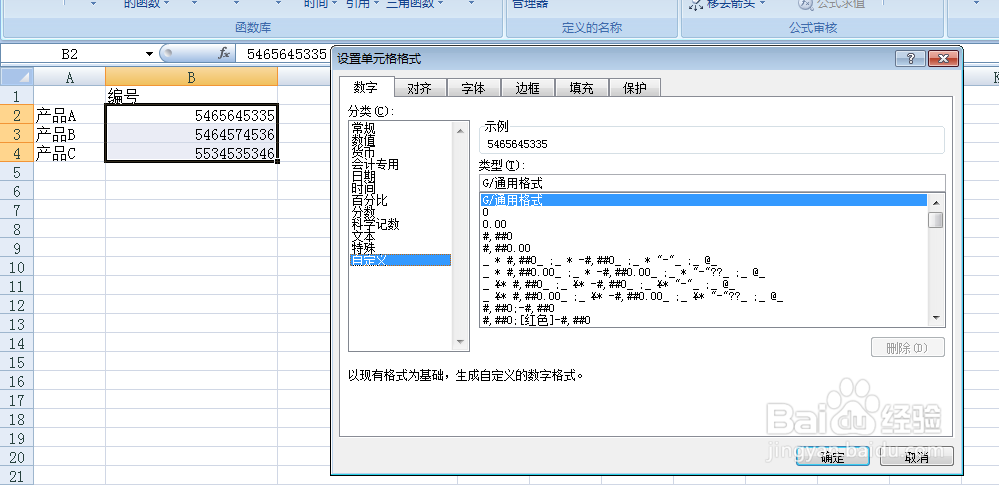Select column B header
This screenshot has width=999, height=485.
tap(192, 77)
